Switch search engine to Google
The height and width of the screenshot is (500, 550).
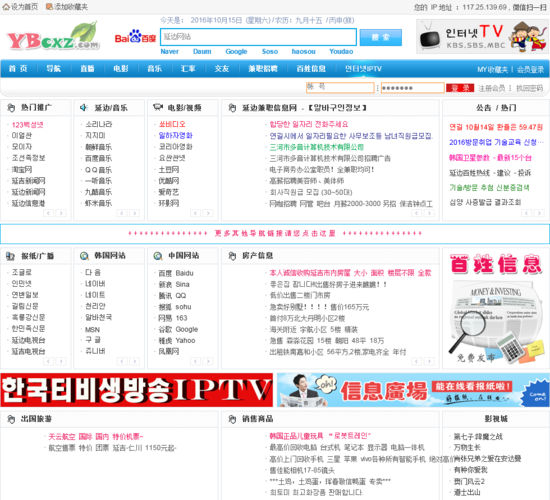click(x=236, y=52)
